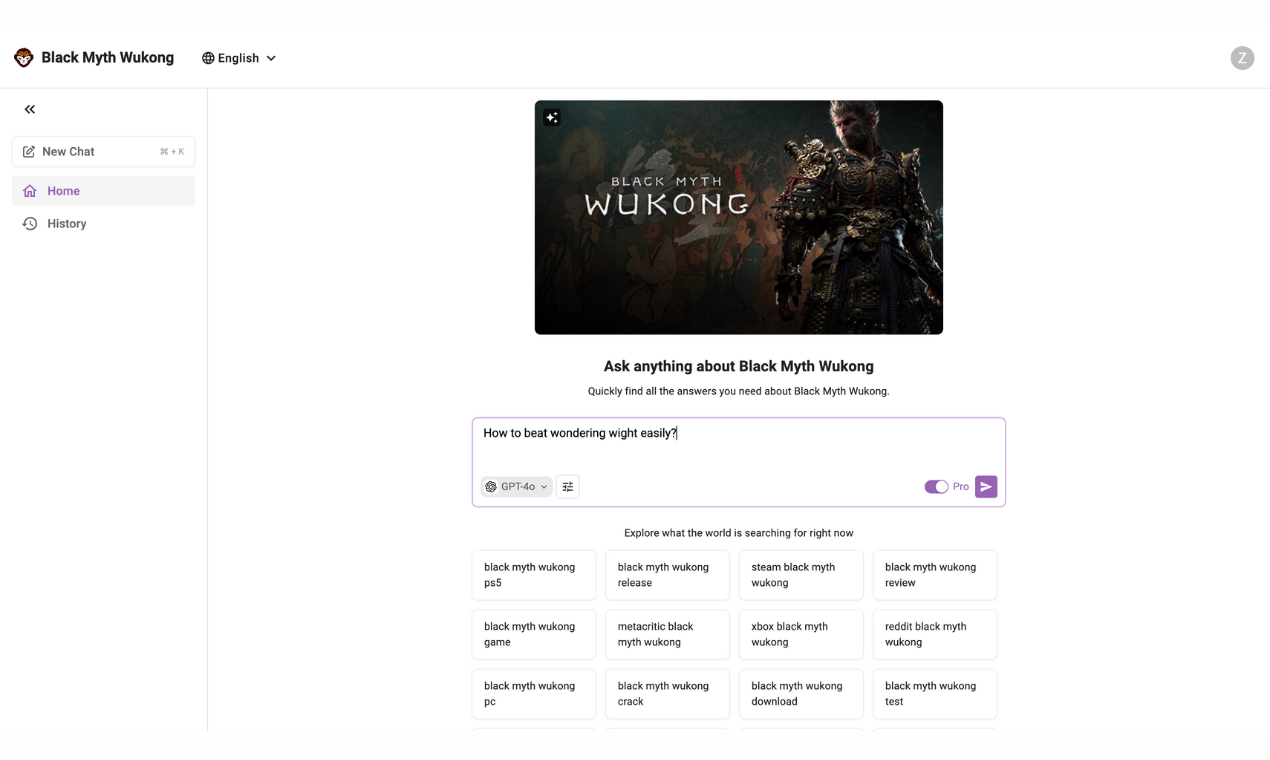Select suggestion 'black myth wukong ps5'
Screen dimensions: 1270x760
click(x=534, y=575)
